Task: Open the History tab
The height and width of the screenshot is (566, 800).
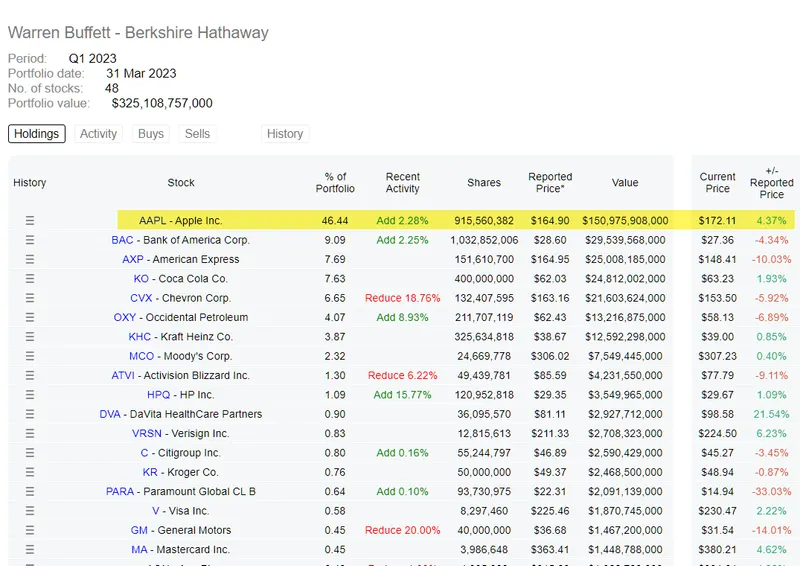Action: point(285,134)
